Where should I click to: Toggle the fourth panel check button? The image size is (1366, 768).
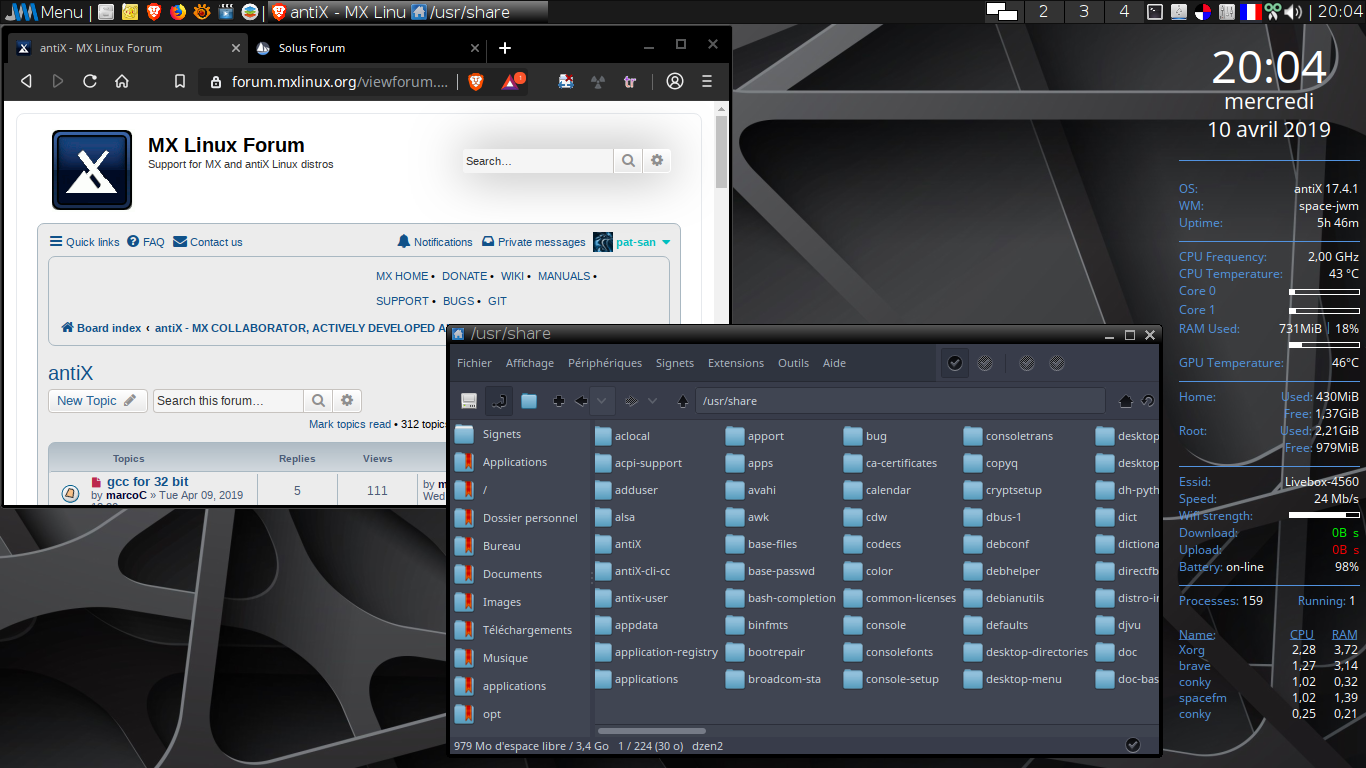pyautogui.click(x=1057, y=363)
